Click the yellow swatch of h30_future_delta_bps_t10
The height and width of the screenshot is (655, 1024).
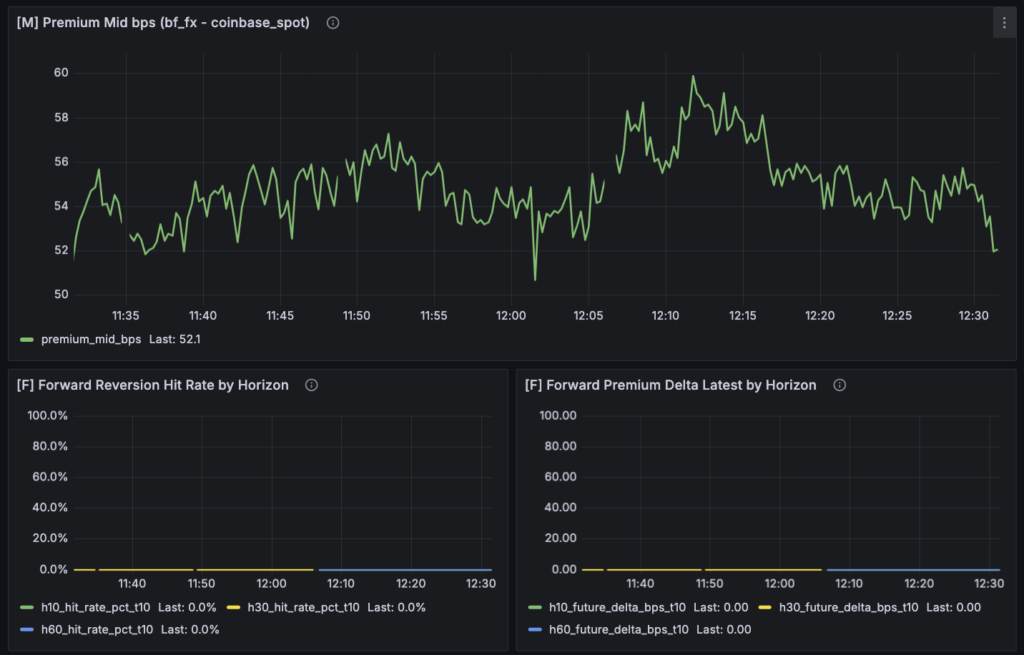coord(765,607)
